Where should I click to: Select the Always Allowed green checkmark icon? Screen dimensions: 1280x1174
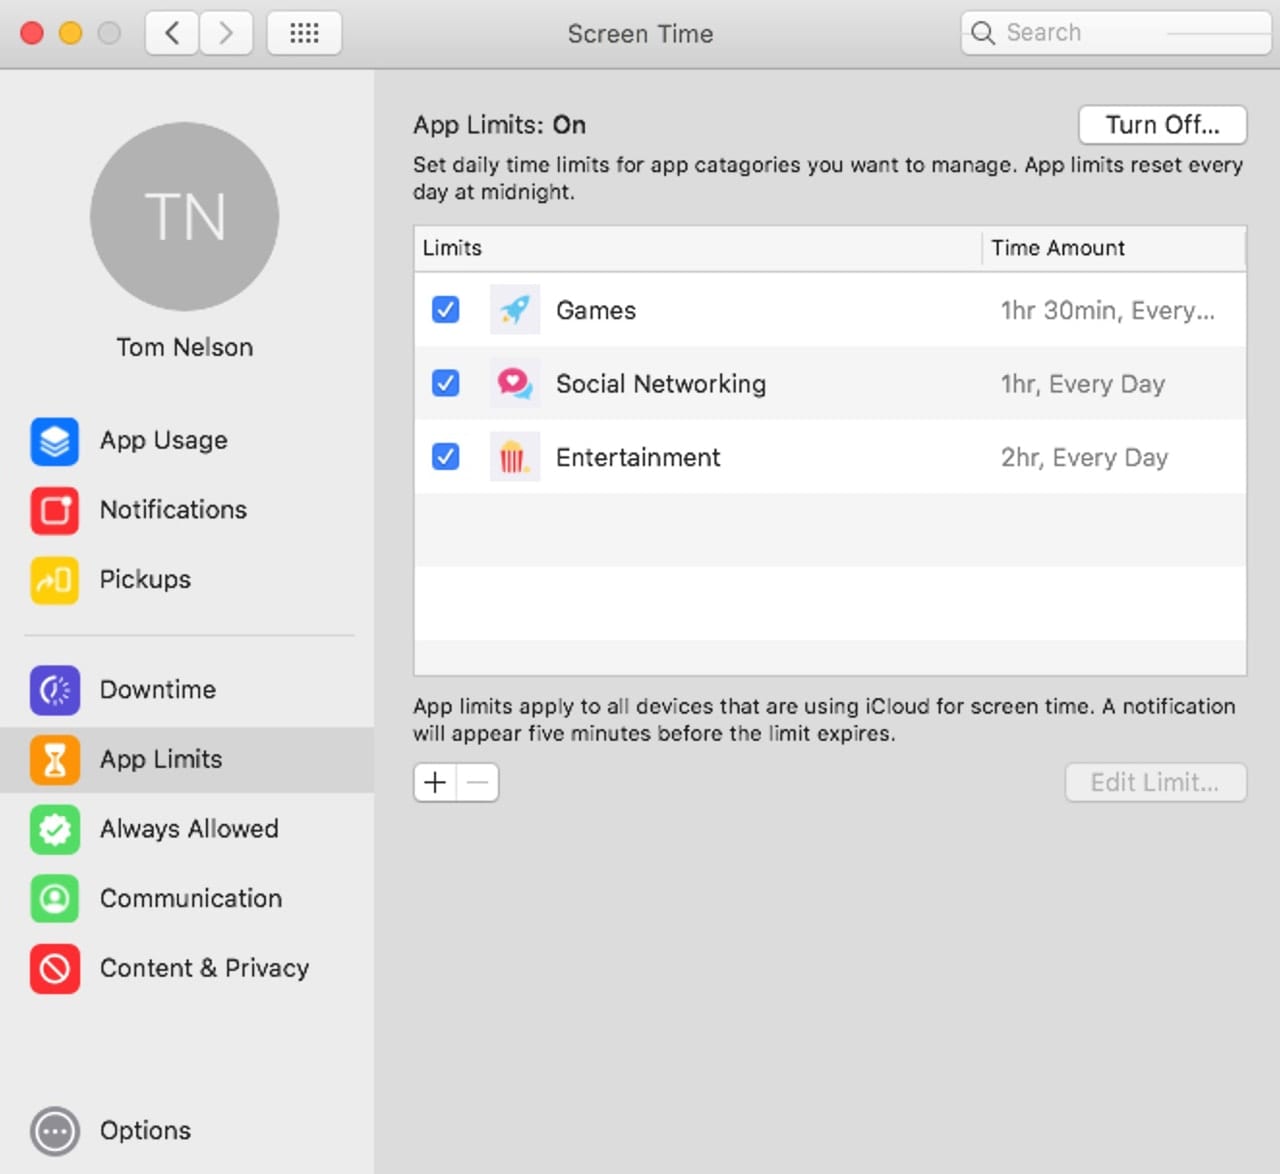54,829
